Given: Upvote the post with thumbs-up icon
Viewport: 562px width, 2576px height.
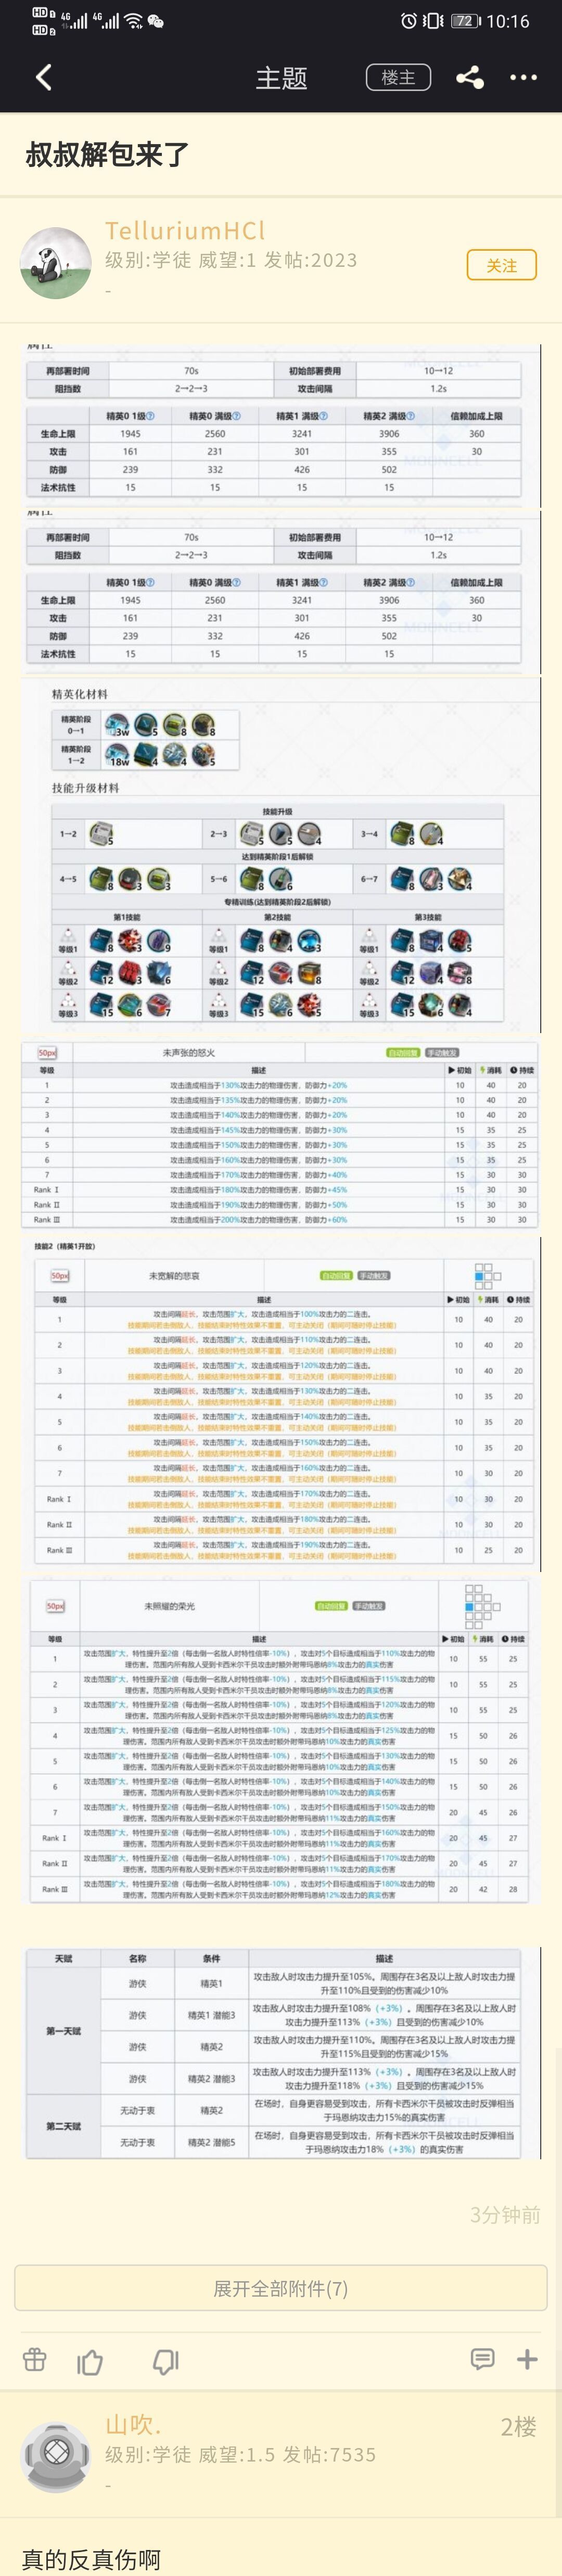Looking at the screenshot, I should point(91,2361).
